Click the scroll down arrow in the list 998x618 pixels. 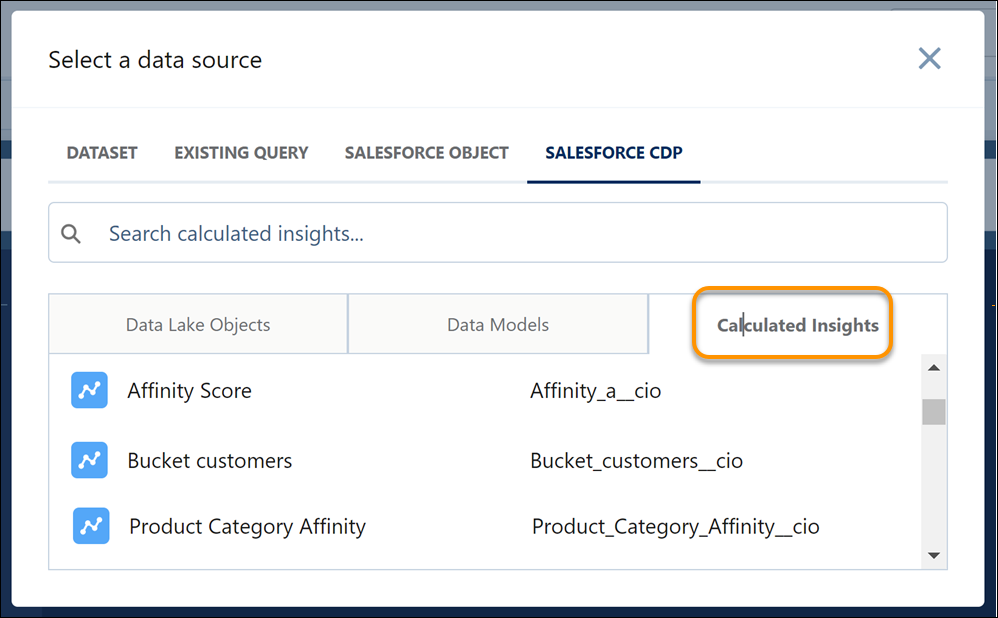coord(934,555)
